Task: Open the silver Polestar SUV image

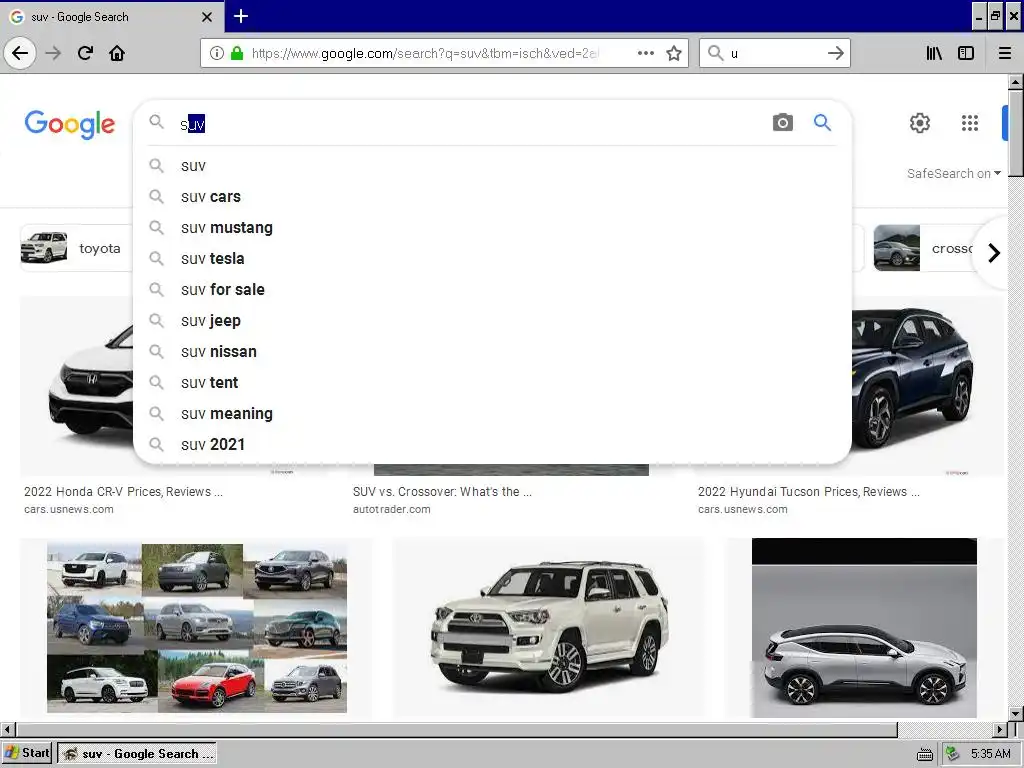Action: tap(864, 628)
